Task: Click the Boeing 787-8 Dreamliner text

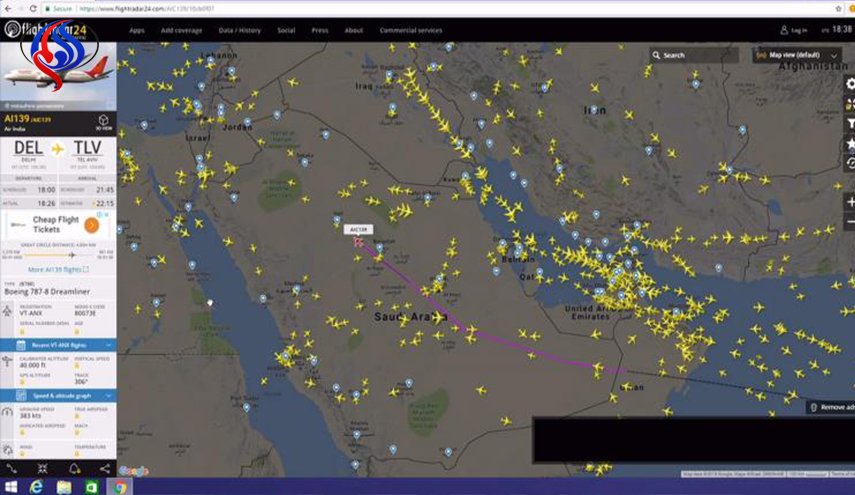Action: click(x=47, y=292)
